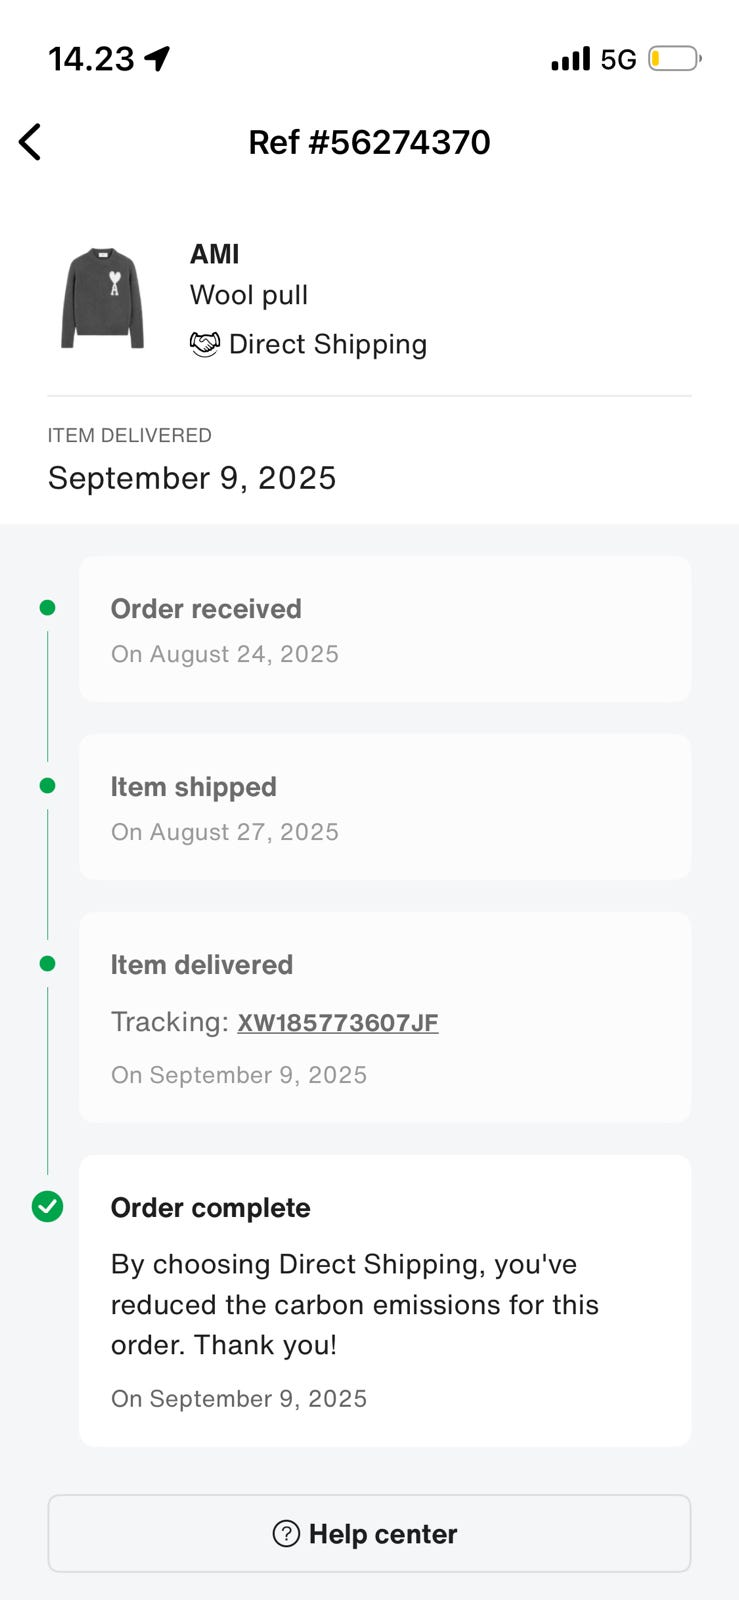Click the green Order complete checkmark
Image resolution: width=739 pixels, height=1600 pixels.
pyautogui.click(x=47, y=1207)
